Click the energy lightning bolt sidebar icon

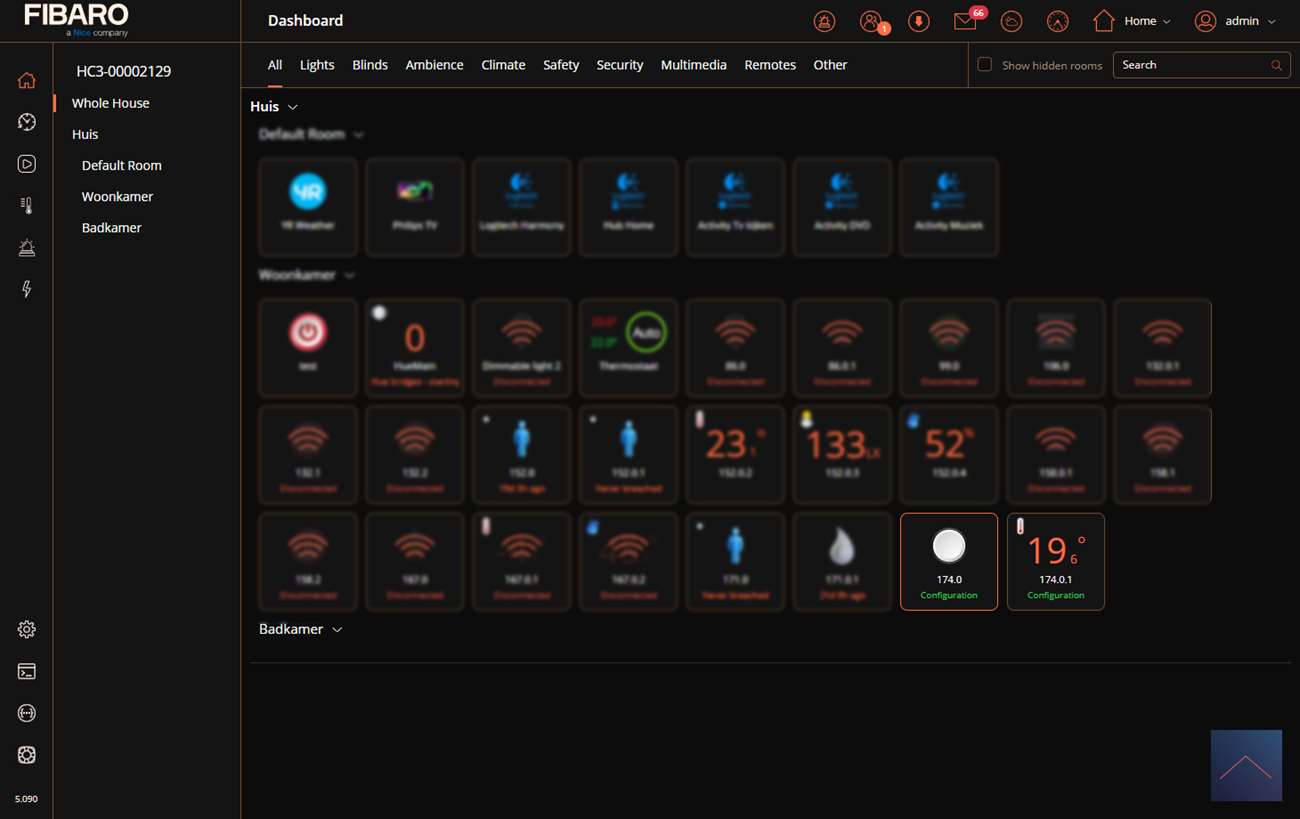coord(27,289)
